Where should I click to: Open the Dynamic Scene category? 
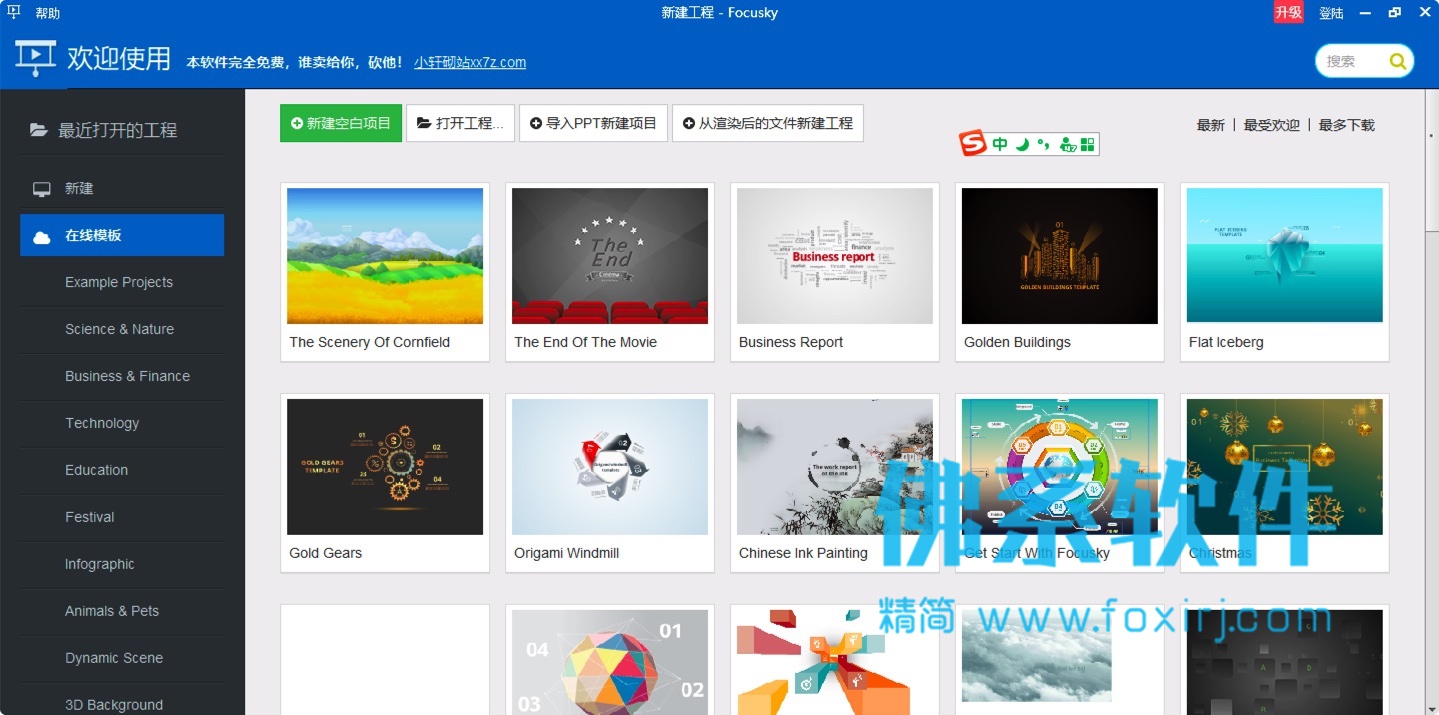click(114, 658)
